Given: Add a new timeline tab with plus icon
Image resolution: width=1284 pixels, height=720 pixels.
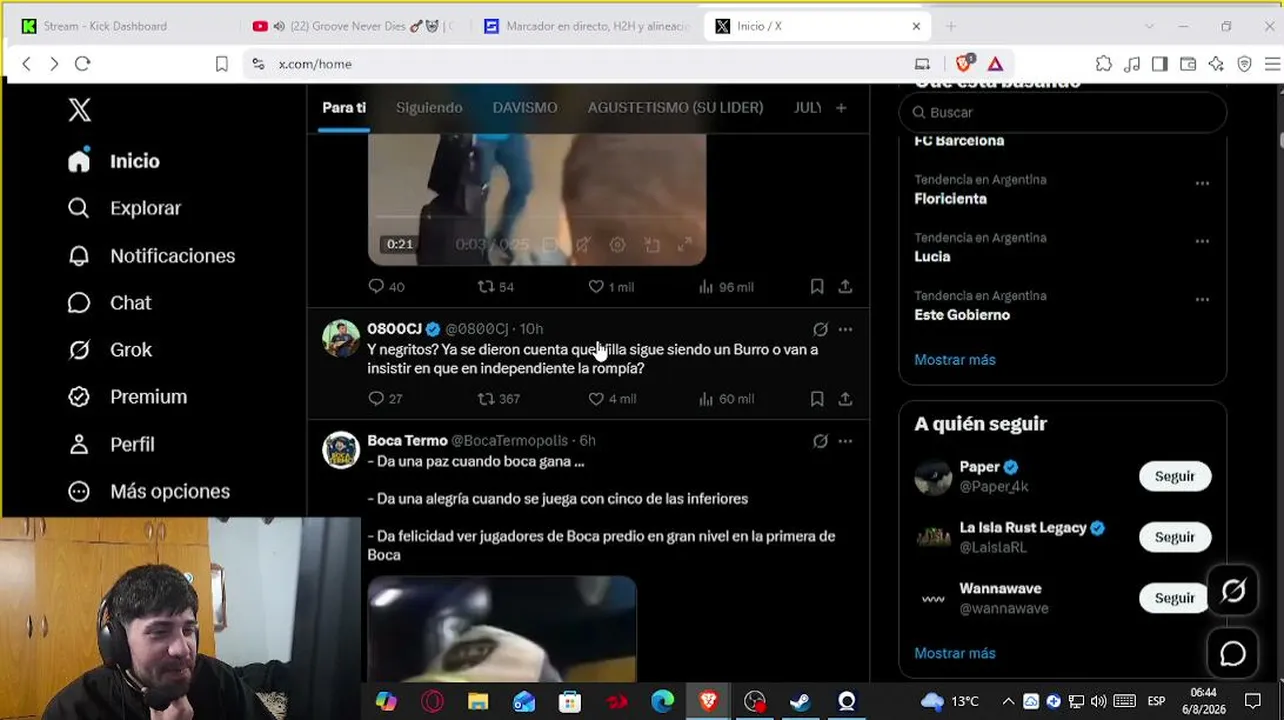Looking at the screenshot, I should 841,108.
